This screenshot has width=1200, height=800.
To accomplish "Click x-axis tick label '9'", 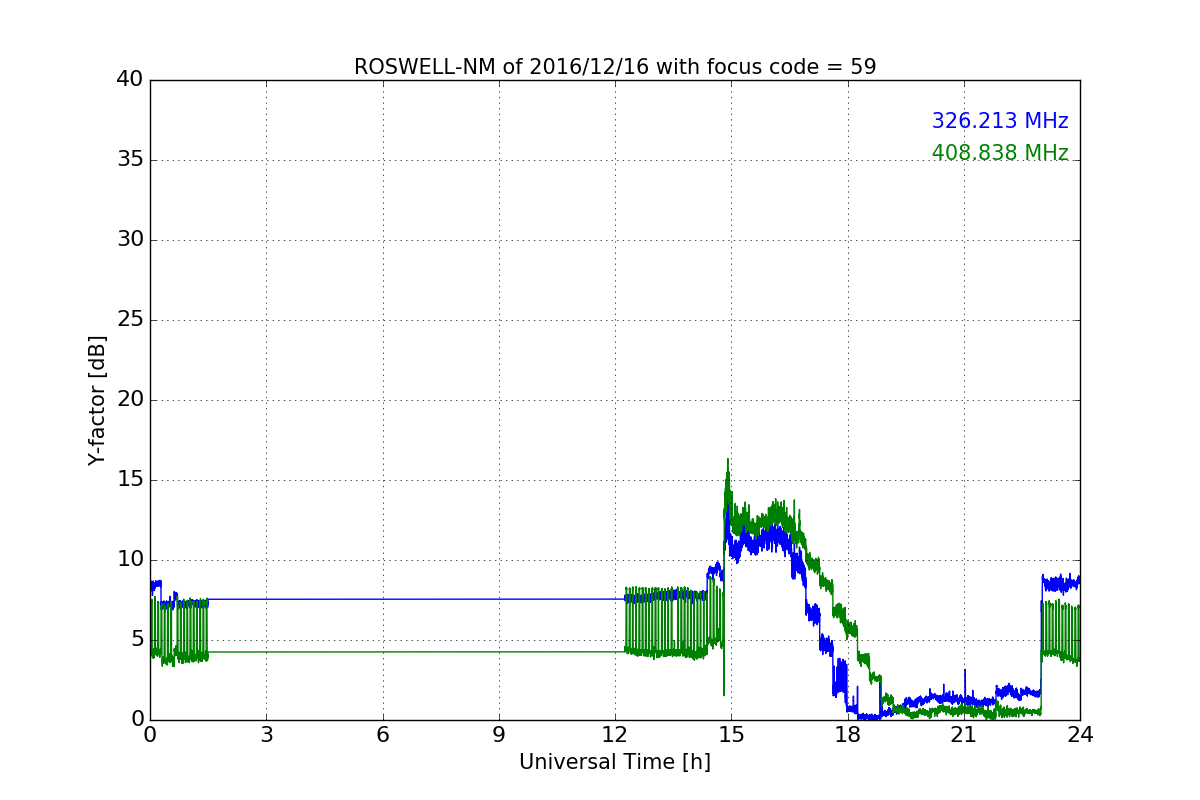I will tap(499, 735).
